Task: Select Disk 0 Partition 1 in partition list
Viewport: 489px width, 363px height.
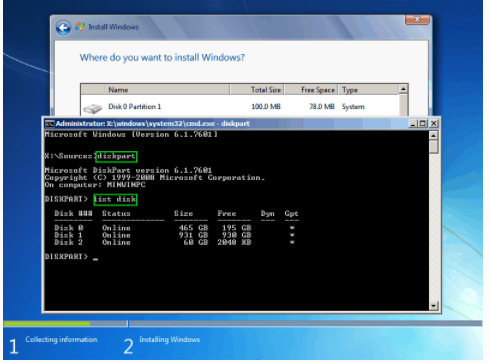Action: point(240,107)
